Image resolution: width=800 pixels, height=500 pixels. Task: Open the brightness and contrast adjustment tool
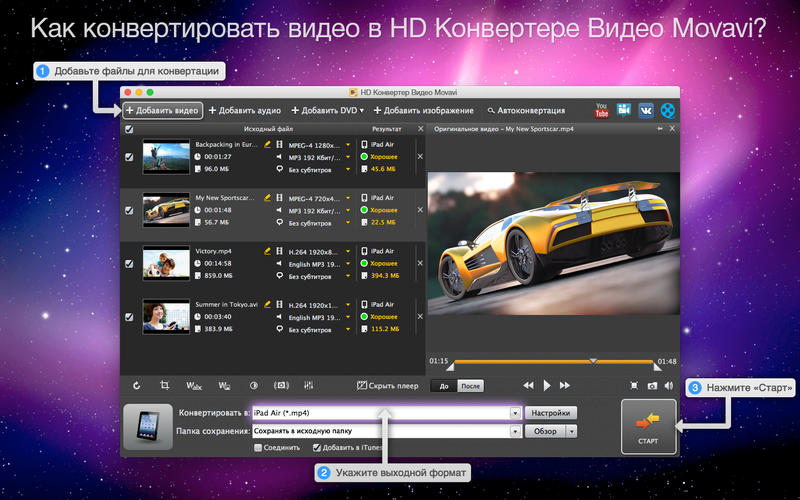[x=254, y=386]
